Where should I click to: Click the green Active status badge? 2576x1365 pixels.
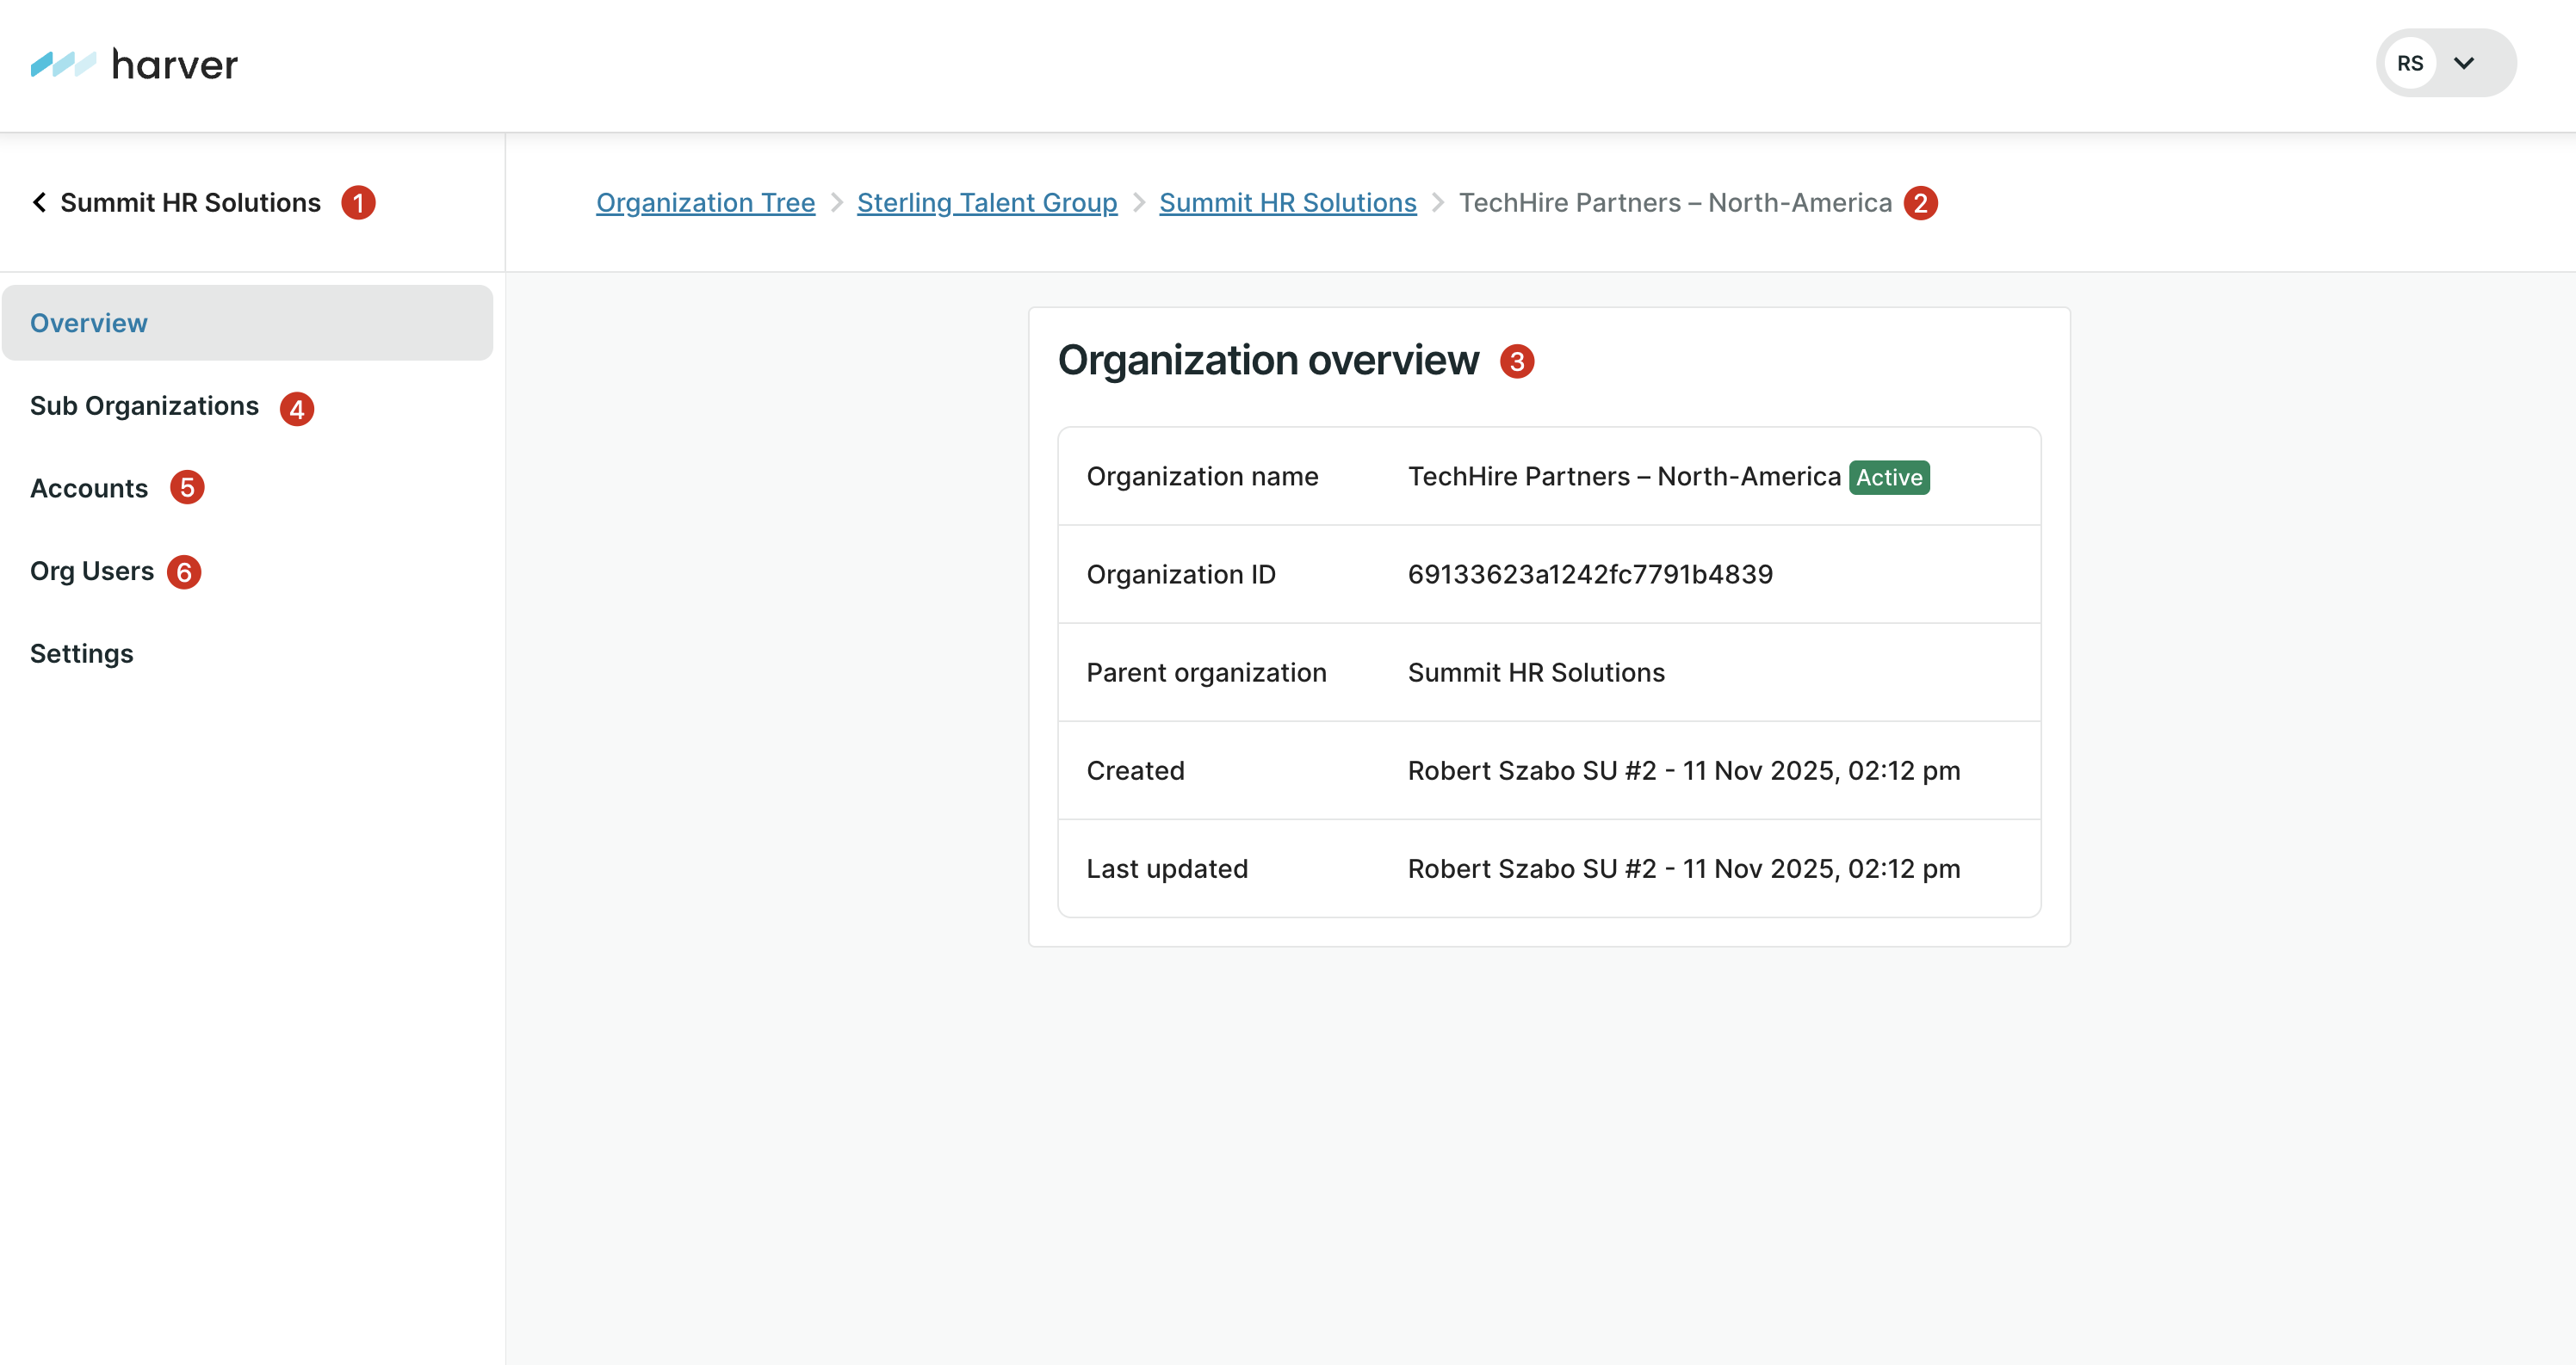[x=1888, y=477]
